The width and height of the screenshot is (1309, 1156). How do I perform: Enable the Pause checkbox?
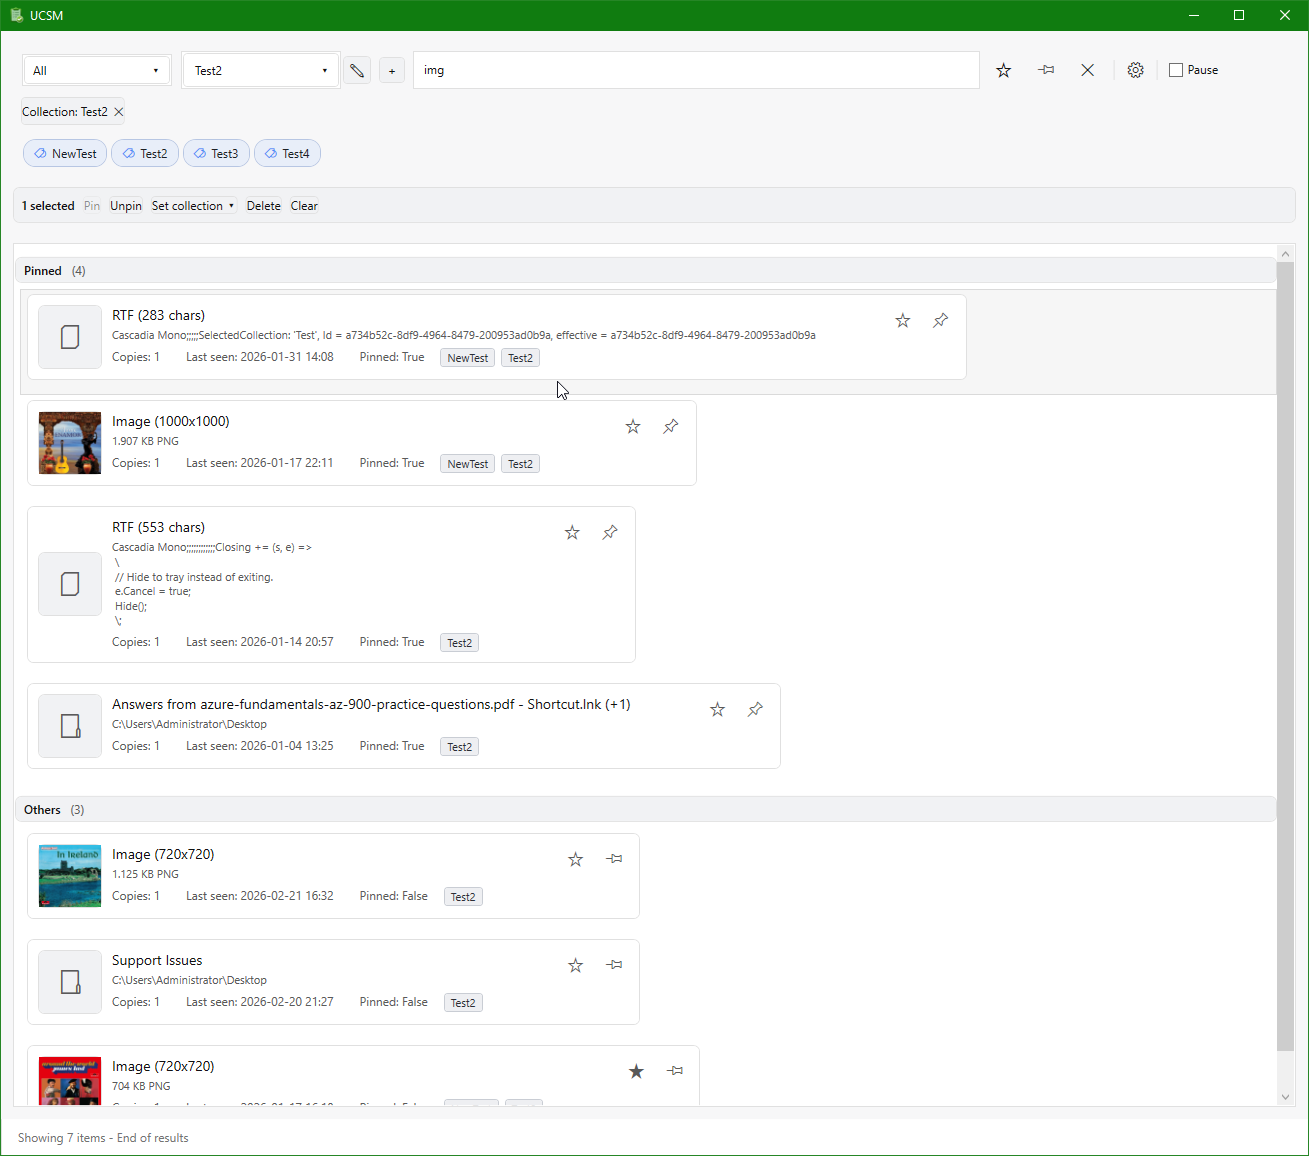[x=1176, y=70]
